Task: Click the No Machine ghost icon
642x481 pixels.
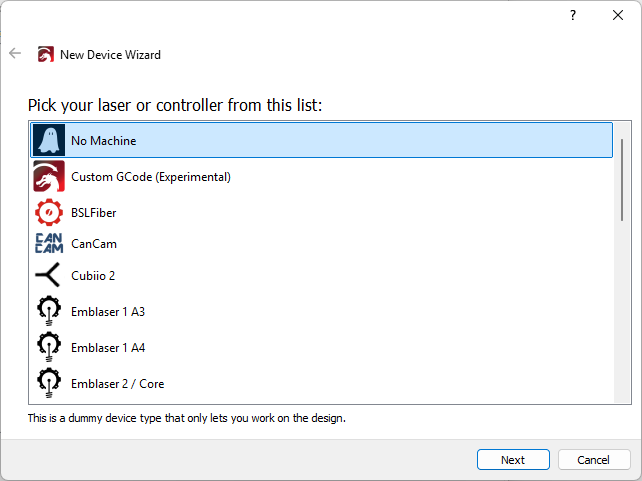Action: [x=48, y=140]
